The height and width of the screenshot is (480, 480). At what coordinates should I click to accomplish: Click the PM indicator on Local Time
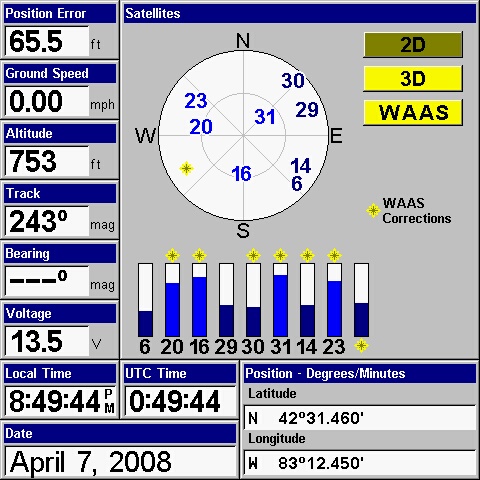pyautogui.click(x=109, y=401)
